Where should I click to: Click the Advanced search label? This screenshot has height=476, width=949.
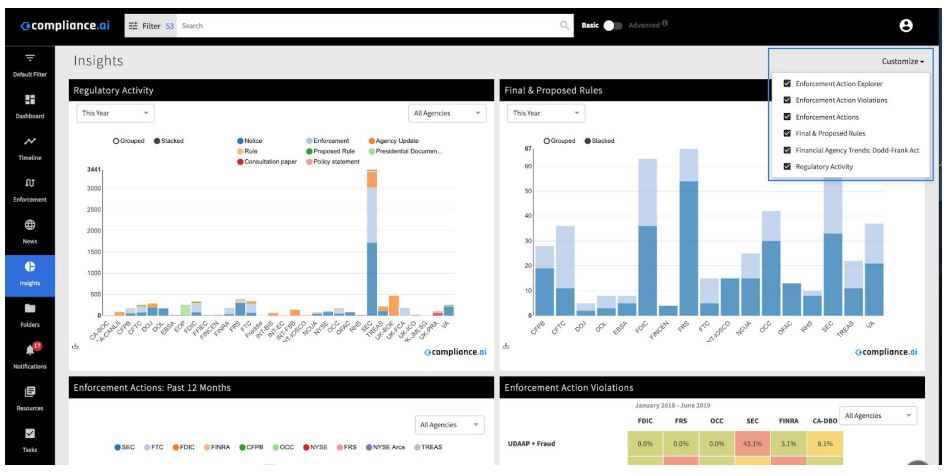click(644, 25)
